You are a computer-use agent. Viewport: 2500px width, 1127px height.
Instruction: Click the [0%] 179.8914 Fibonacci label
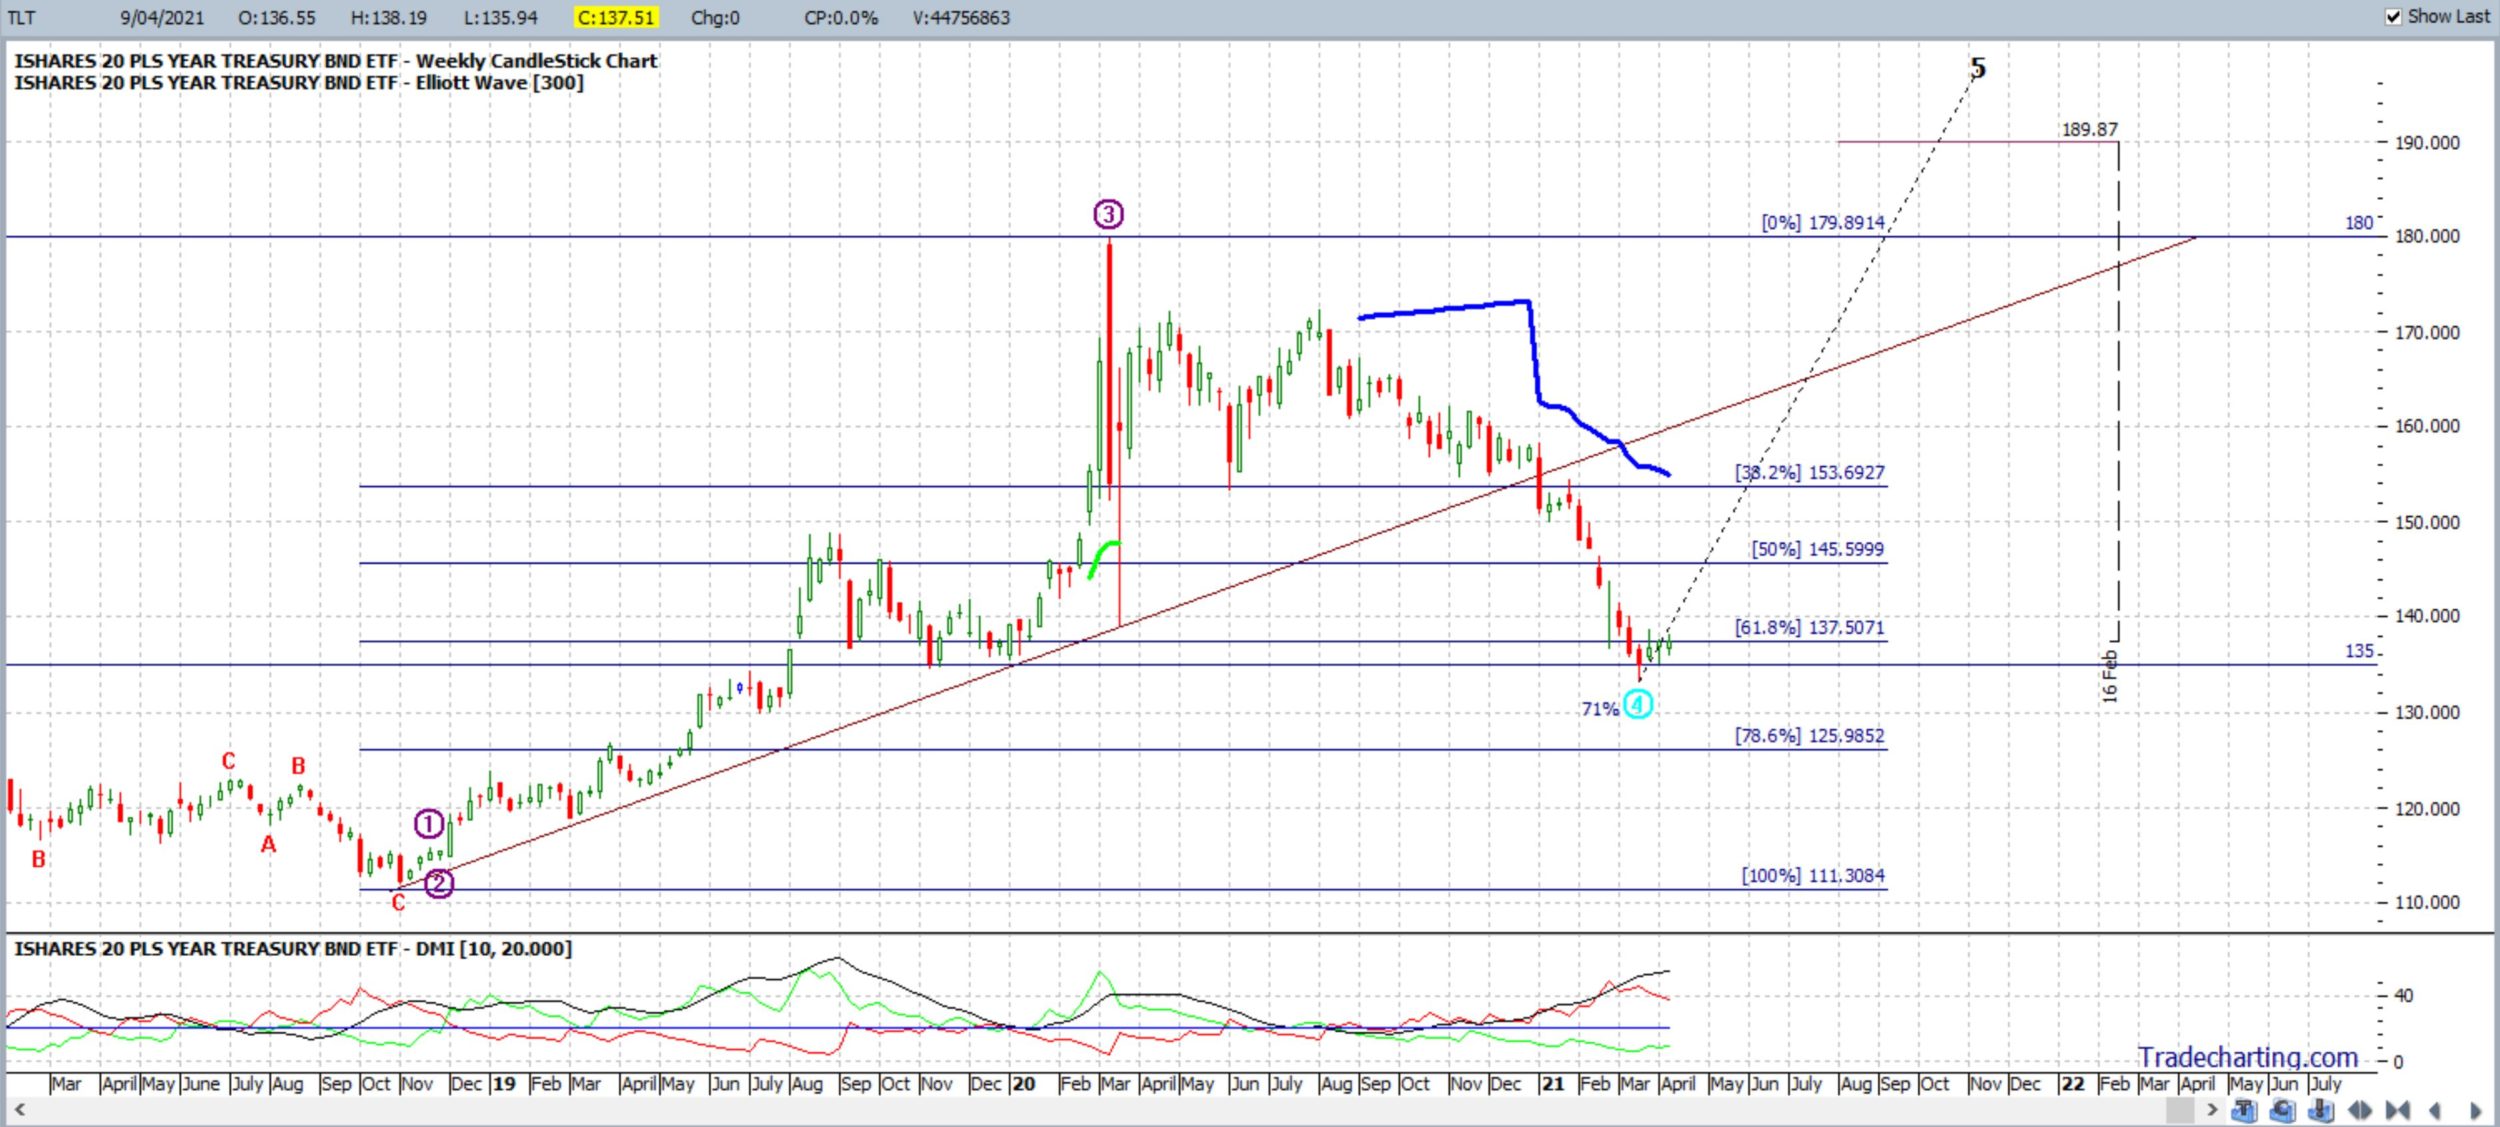(1823, 223)
